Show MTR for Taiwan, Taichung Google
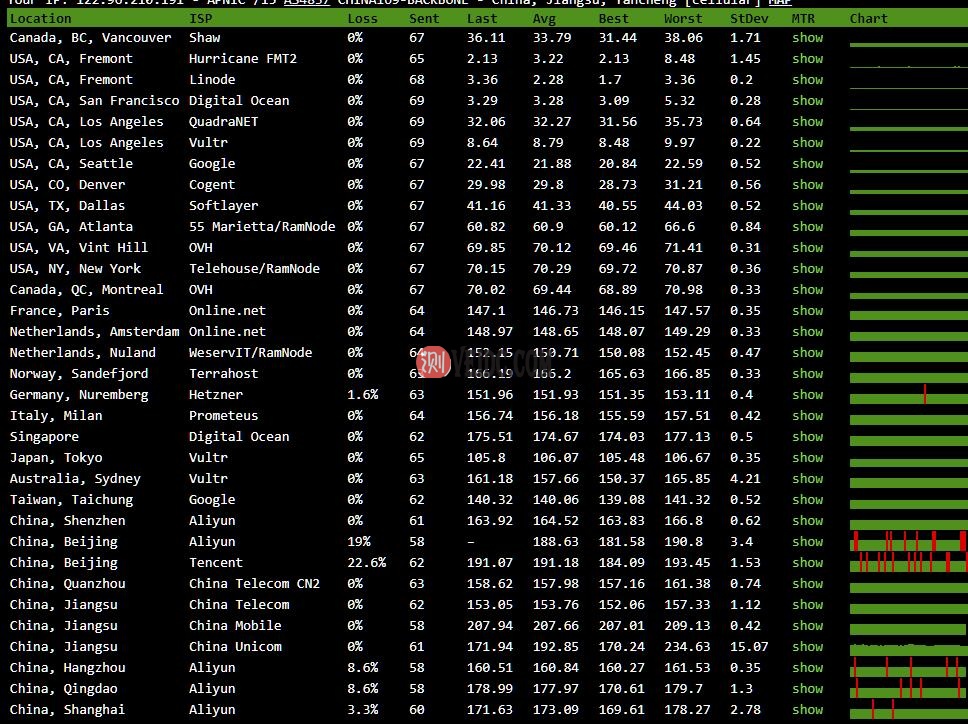Image resolution: width=968 pixels, height=724 pixels. (807, 499)
